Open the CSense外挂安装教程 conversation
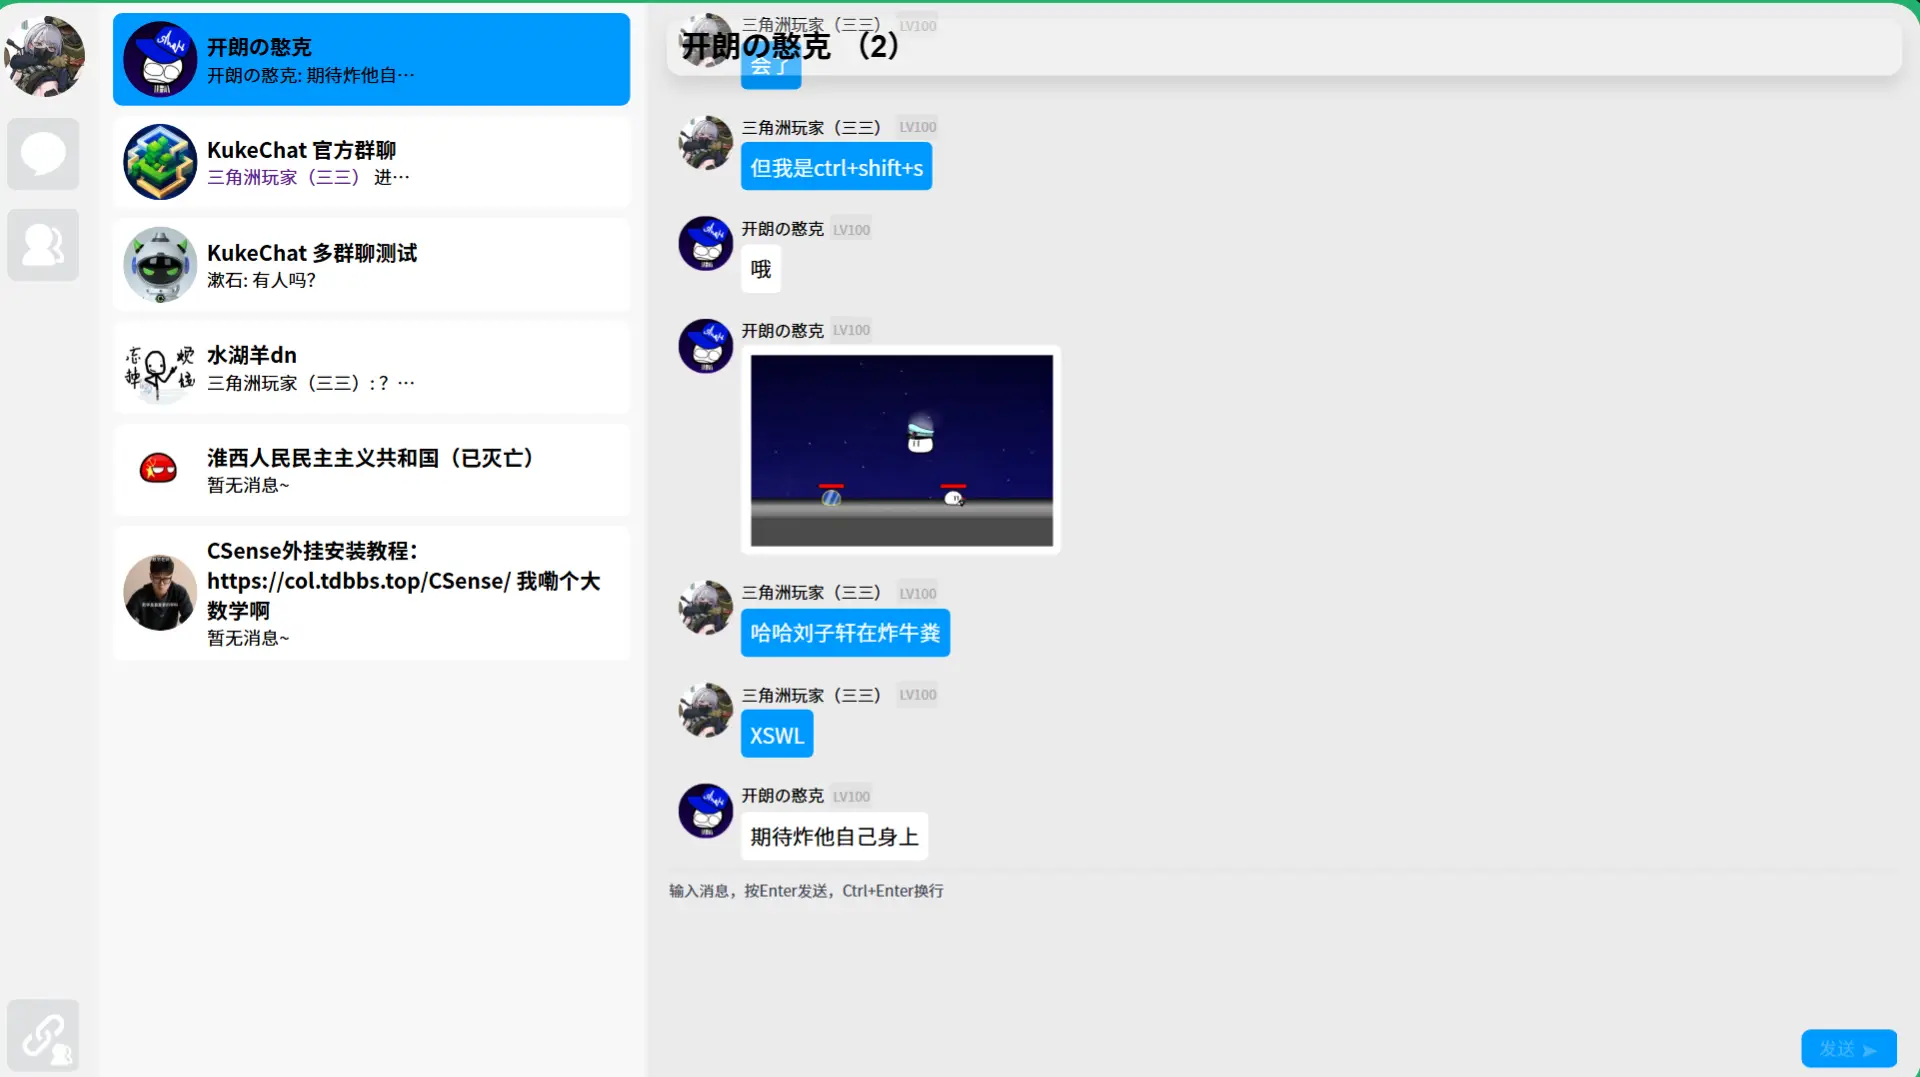The height and width of the screenshot is (1077, 1920). [x=371, y=593]
